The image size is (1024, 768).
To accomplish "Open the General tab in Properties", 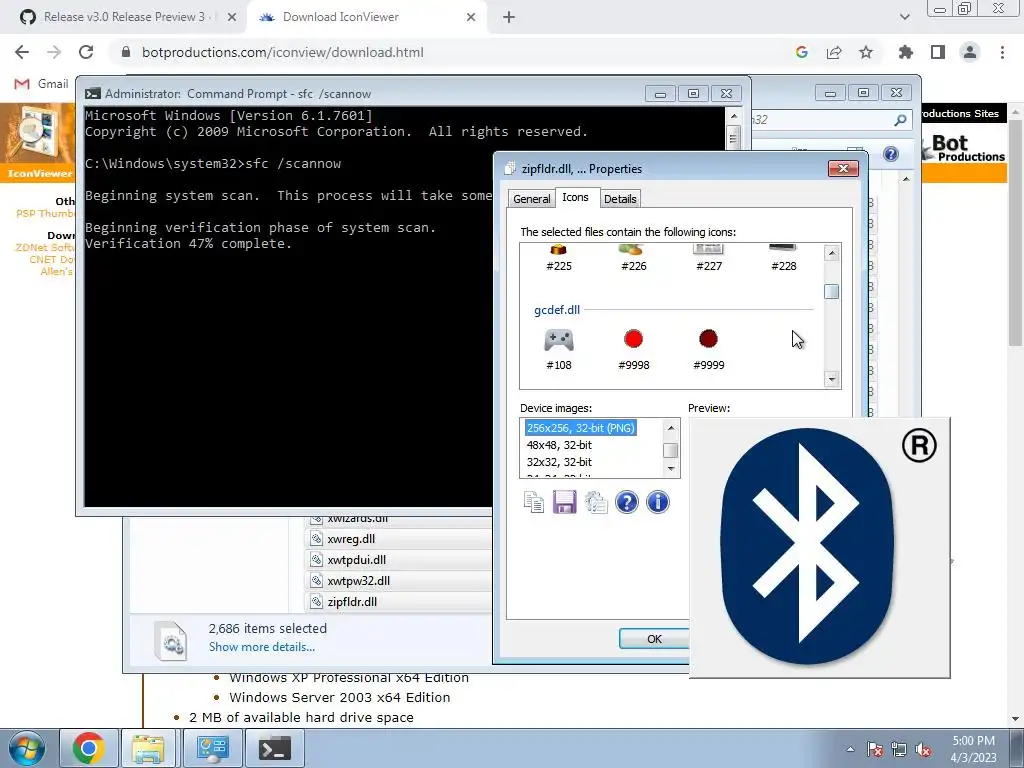I will 531,199.
